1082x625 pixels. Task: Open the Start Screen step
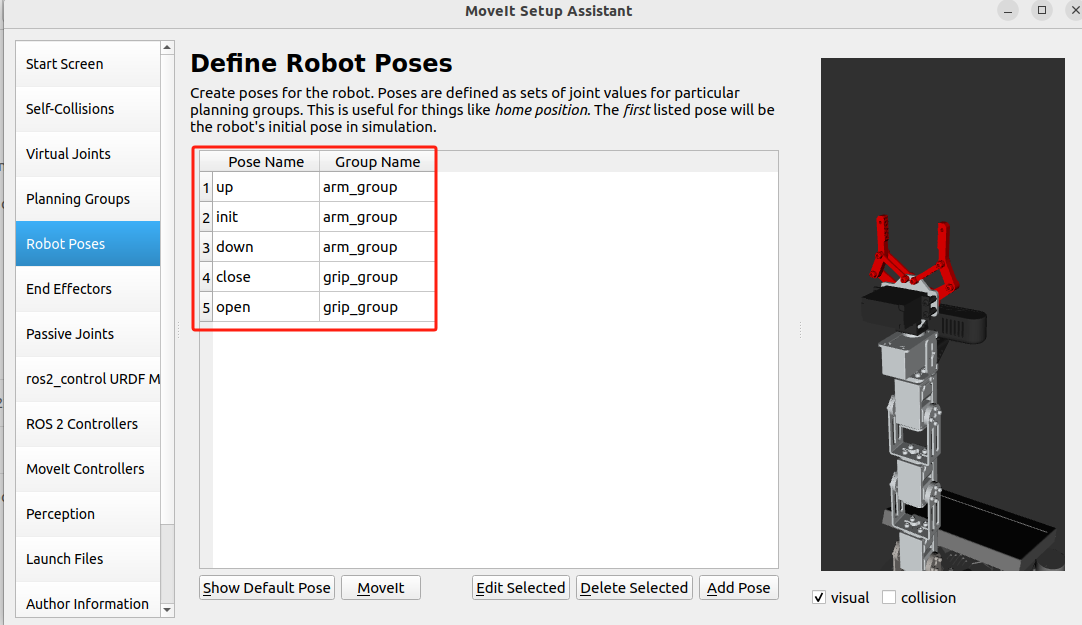coord(88,64)
